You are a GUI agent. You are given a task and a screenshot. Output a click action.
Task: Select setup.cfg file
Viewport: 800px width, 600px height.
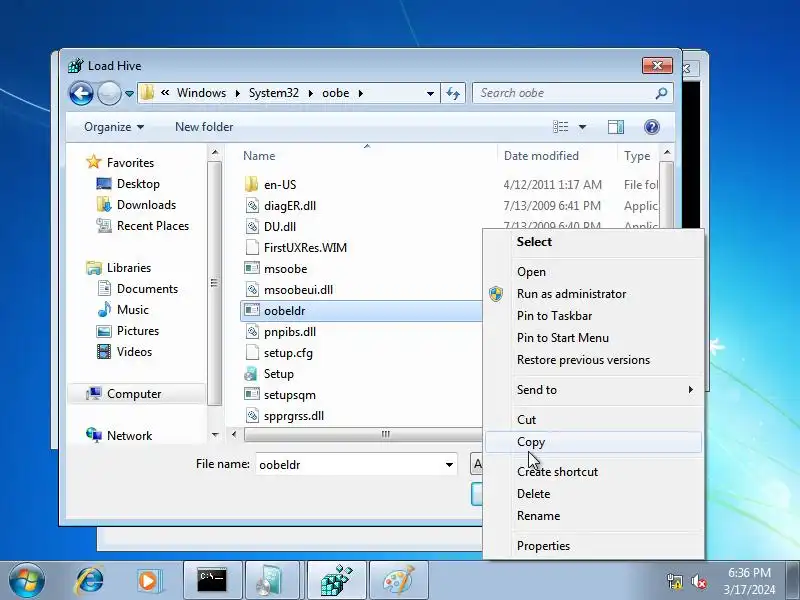[x=288, y=353]
